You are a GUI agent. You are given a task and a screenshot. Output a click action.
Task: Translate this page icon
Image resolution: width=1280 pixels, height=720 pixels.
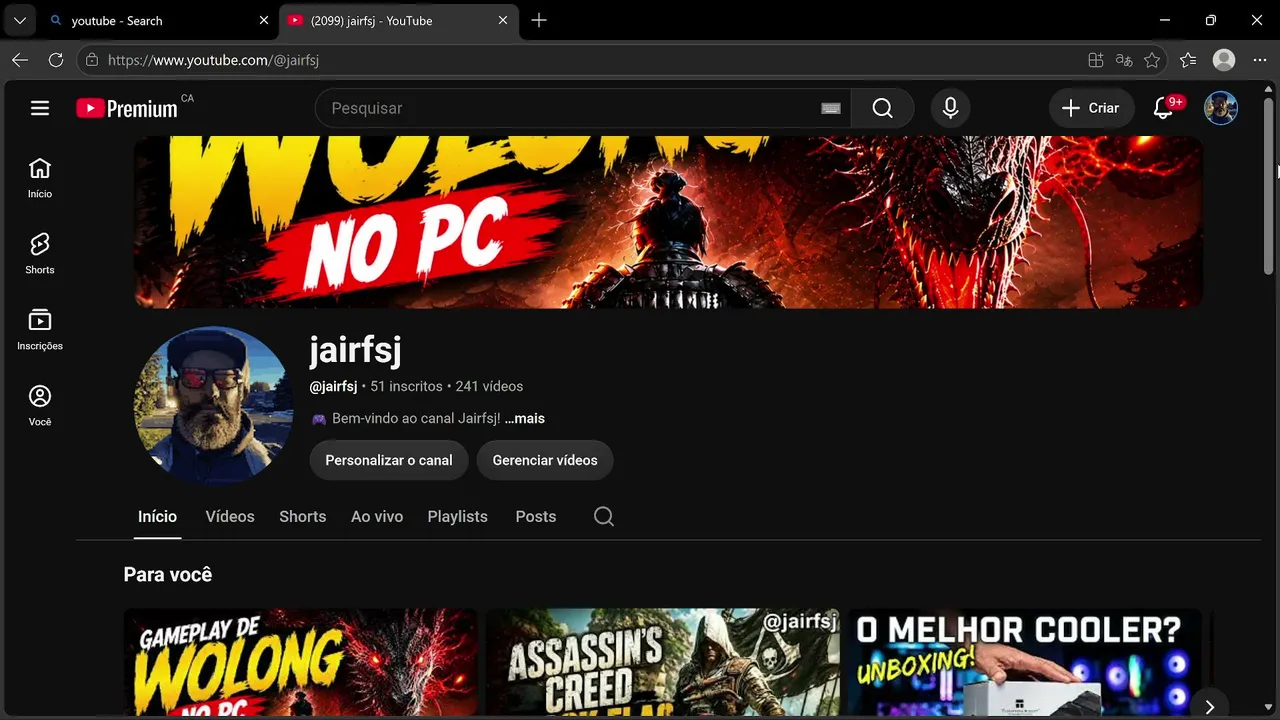(x=1124, y=60)
